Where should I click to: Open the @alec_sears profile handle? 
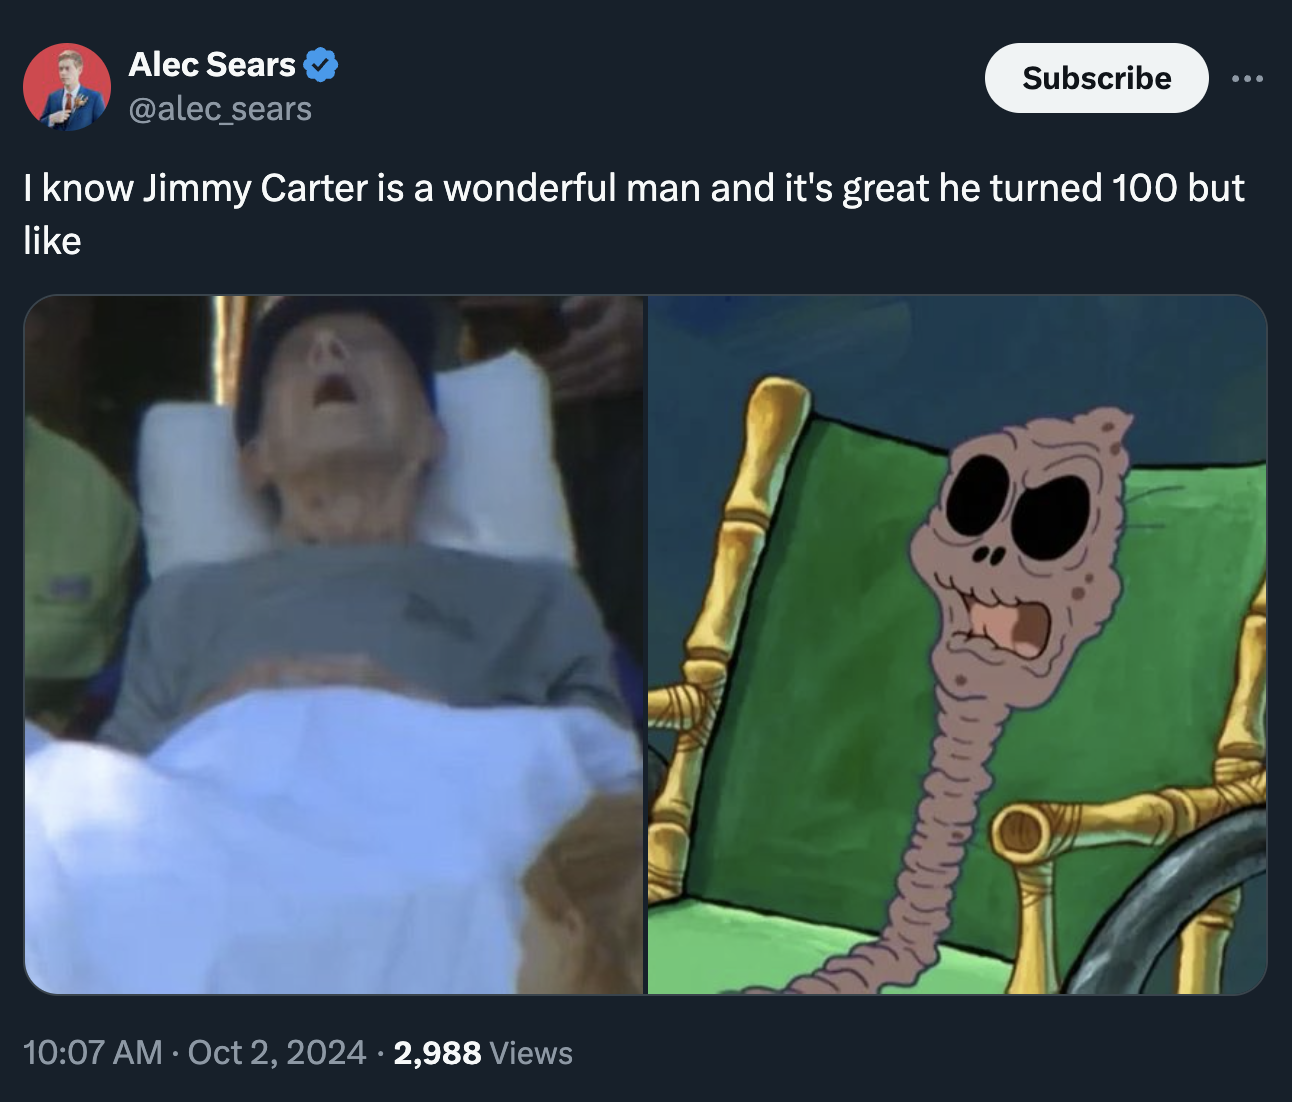[219, 110]
